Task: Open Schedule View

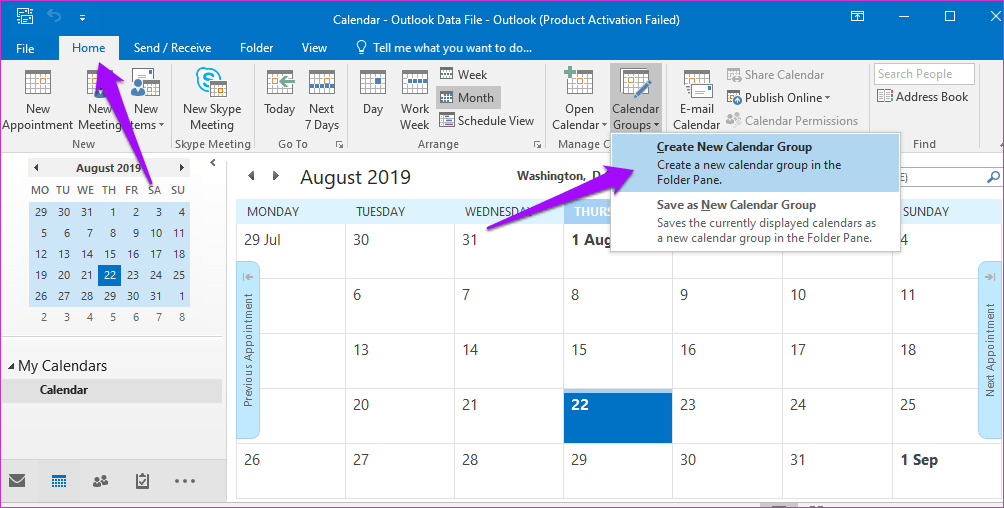Action: (487, 120)
